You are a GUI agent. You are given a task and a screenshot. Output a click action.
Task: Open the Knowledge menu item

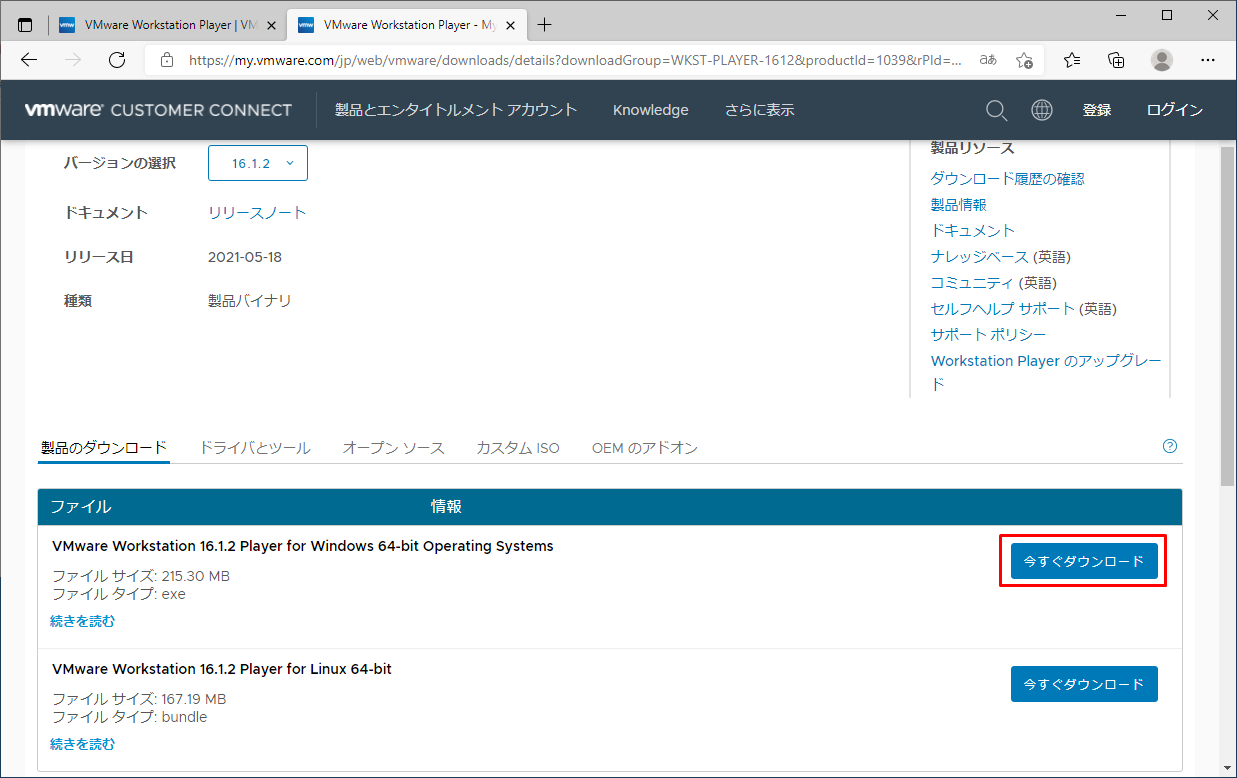[650, 110]
